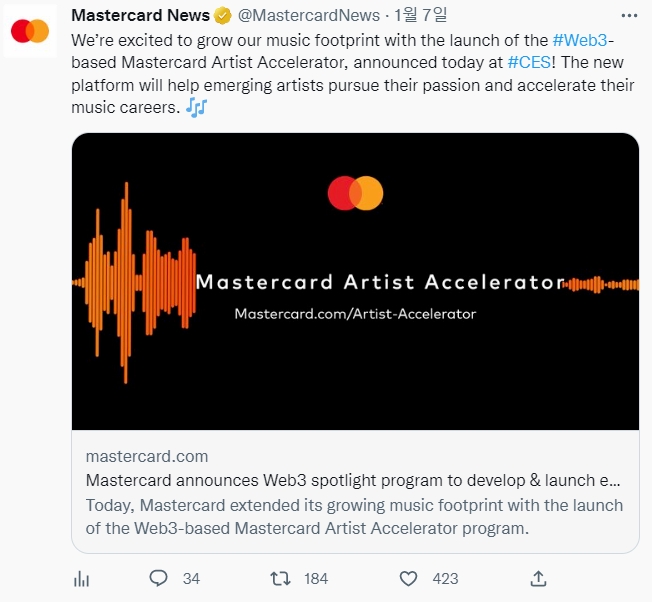The image size is (652, 602).
Task: Click the like count 423
Action: pyautogui.click(x=445, y=579)
